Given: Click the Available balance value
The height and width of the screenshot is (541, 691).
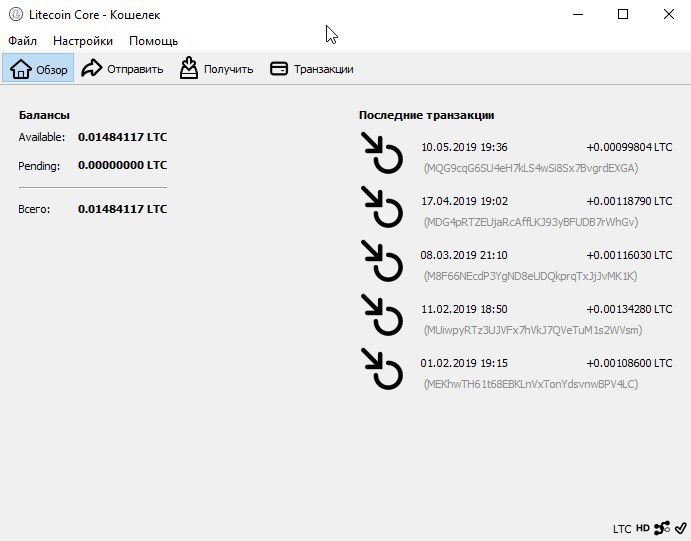Looking at the screenshot, I should pyautogui.click(x=123, y=137).
